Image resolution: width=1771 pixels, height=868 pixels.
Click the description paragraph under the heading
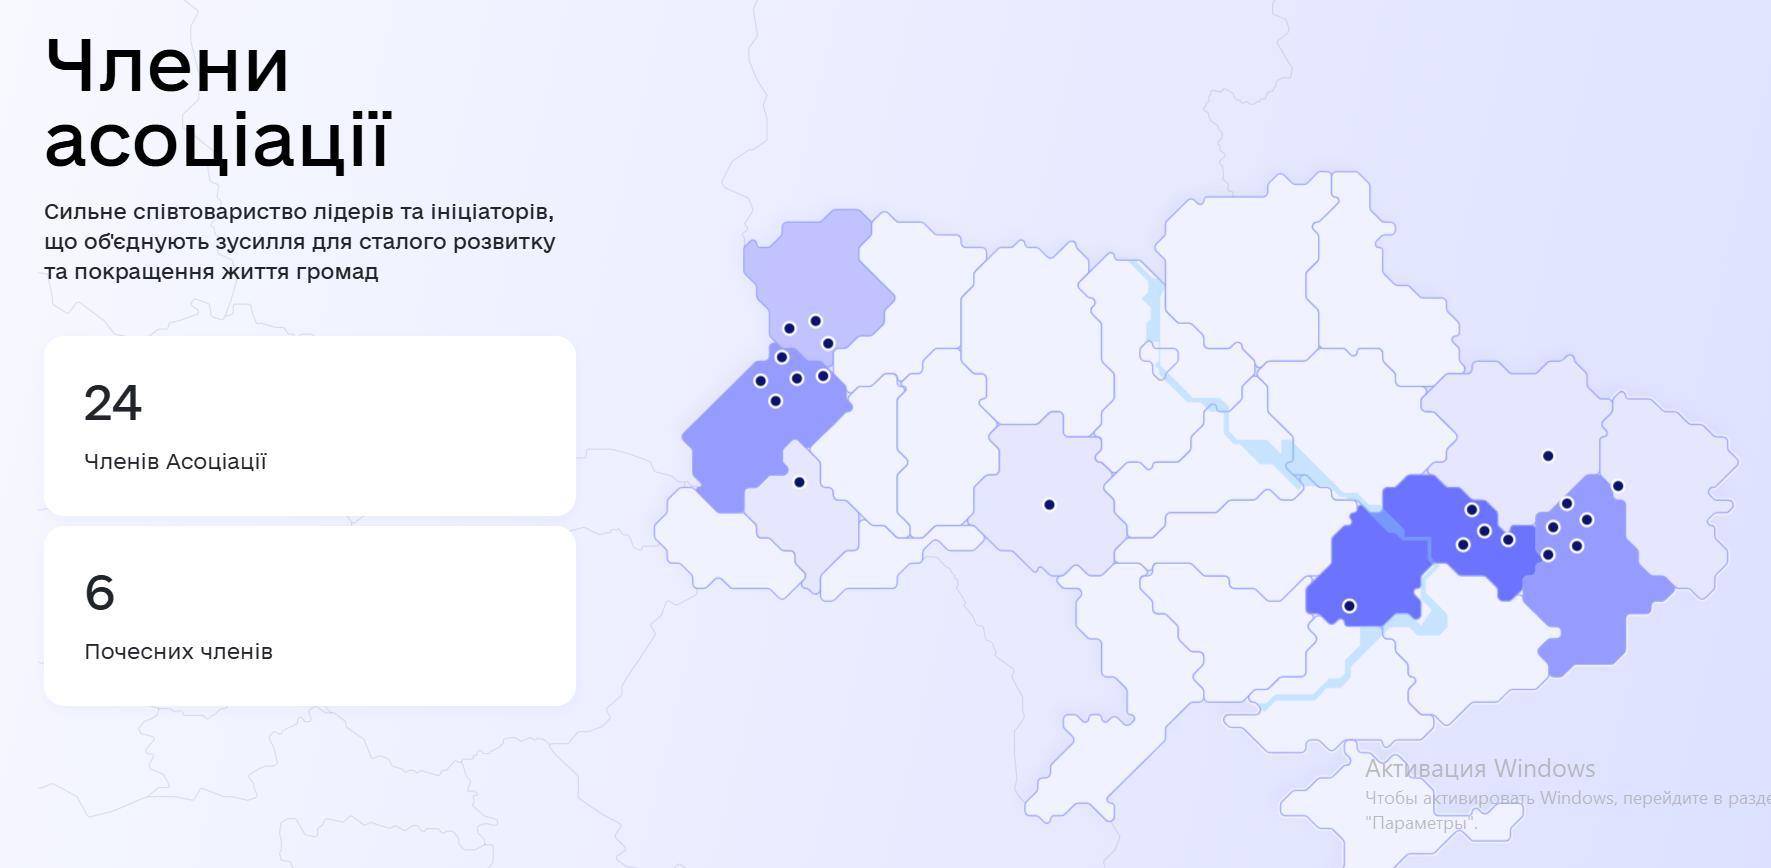pos(300,242)
